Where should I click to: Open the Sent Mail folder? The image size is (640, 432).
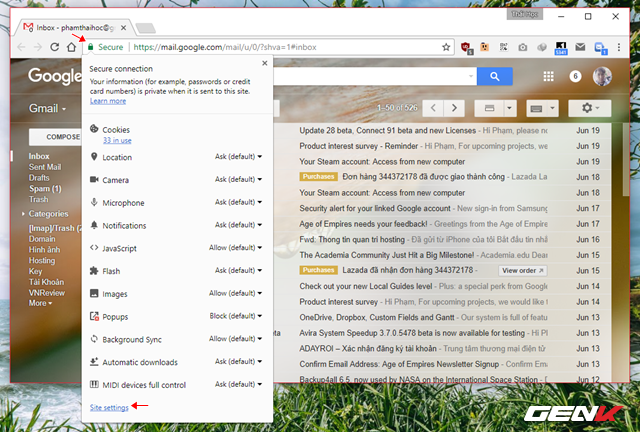pos(45,167)
